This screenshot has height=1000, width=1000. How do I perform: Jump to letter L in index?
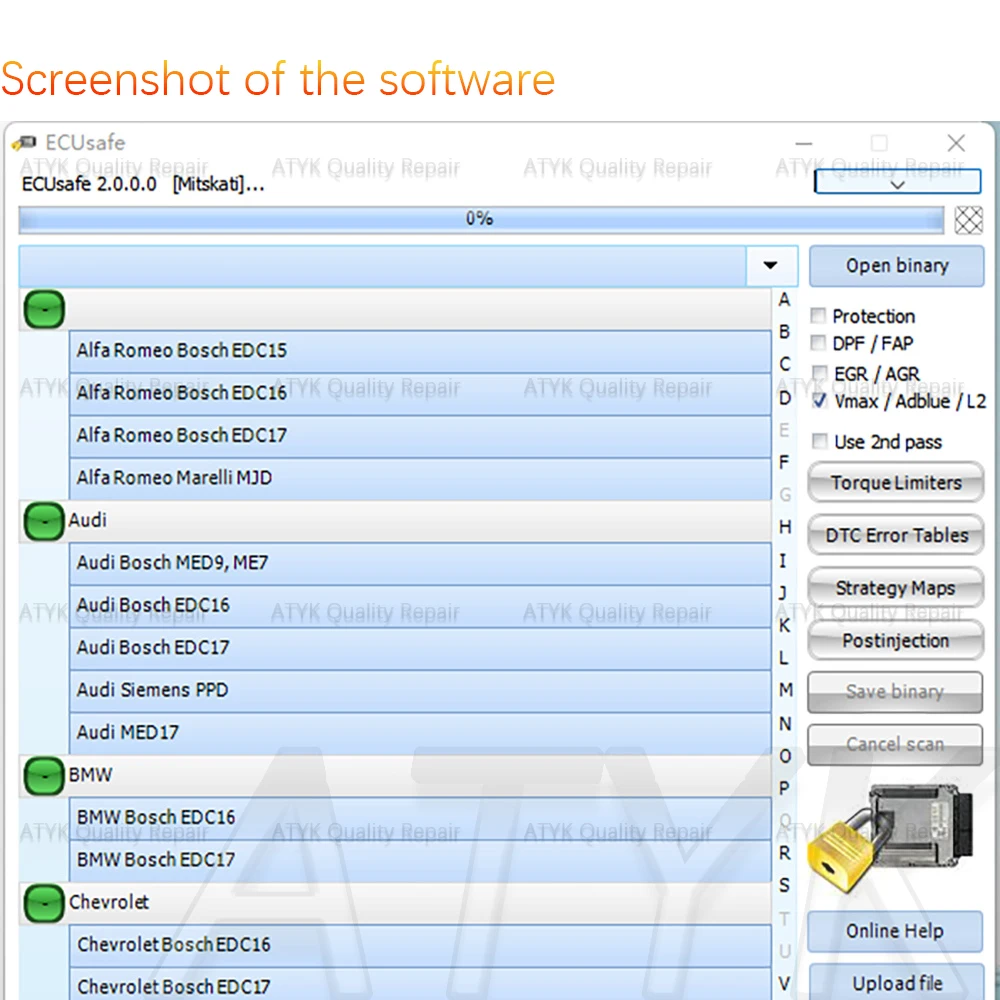pos(784,658)
